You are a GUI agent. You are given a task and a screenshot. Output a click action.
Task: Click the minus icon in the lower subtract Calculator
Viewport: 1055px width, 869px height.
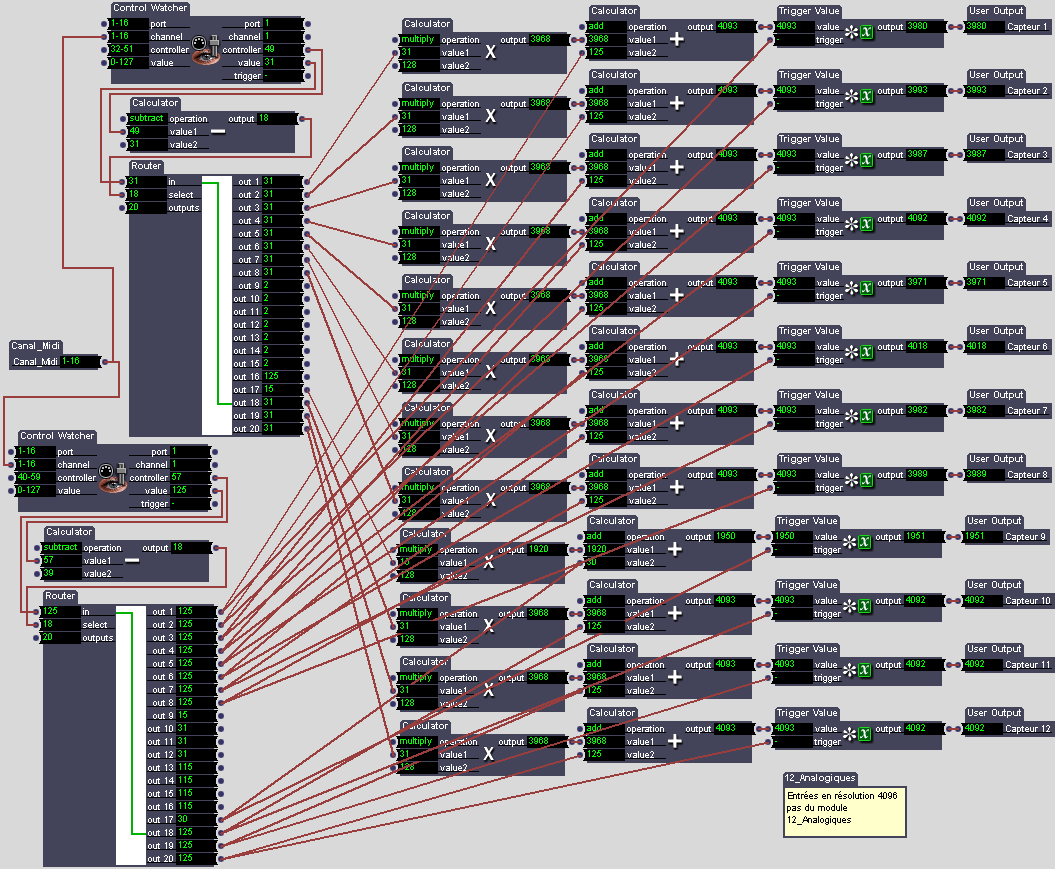click(131, 560)
